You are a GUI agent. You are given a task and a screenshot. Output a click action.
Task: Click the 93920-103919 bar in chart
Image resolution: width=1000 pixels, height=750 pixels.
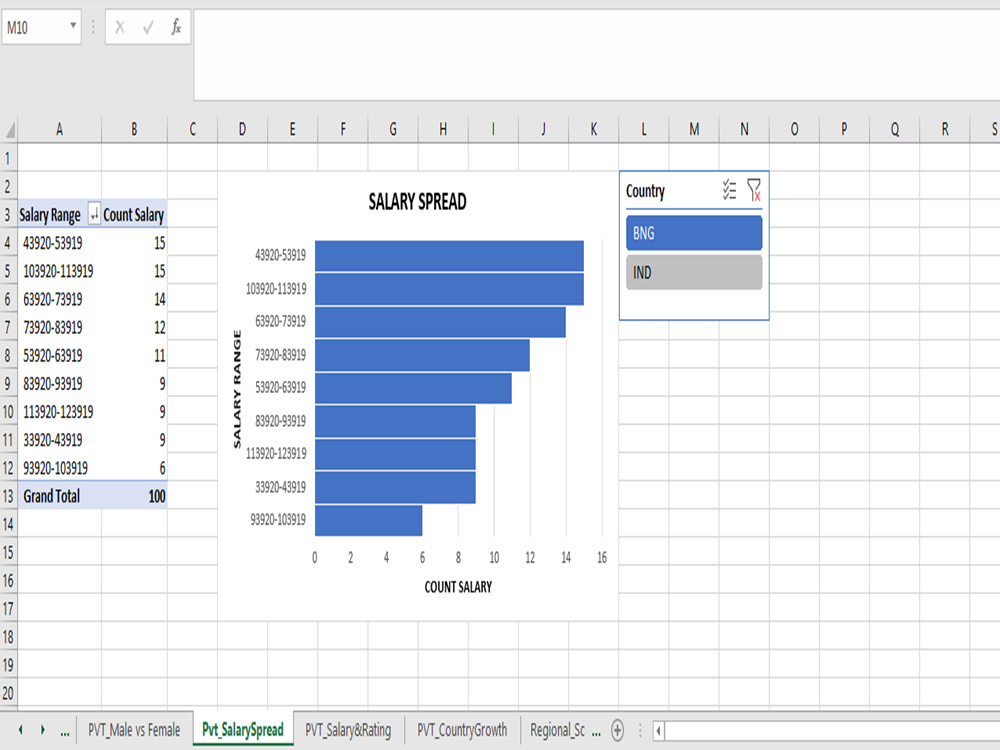(x=369, y=520)
